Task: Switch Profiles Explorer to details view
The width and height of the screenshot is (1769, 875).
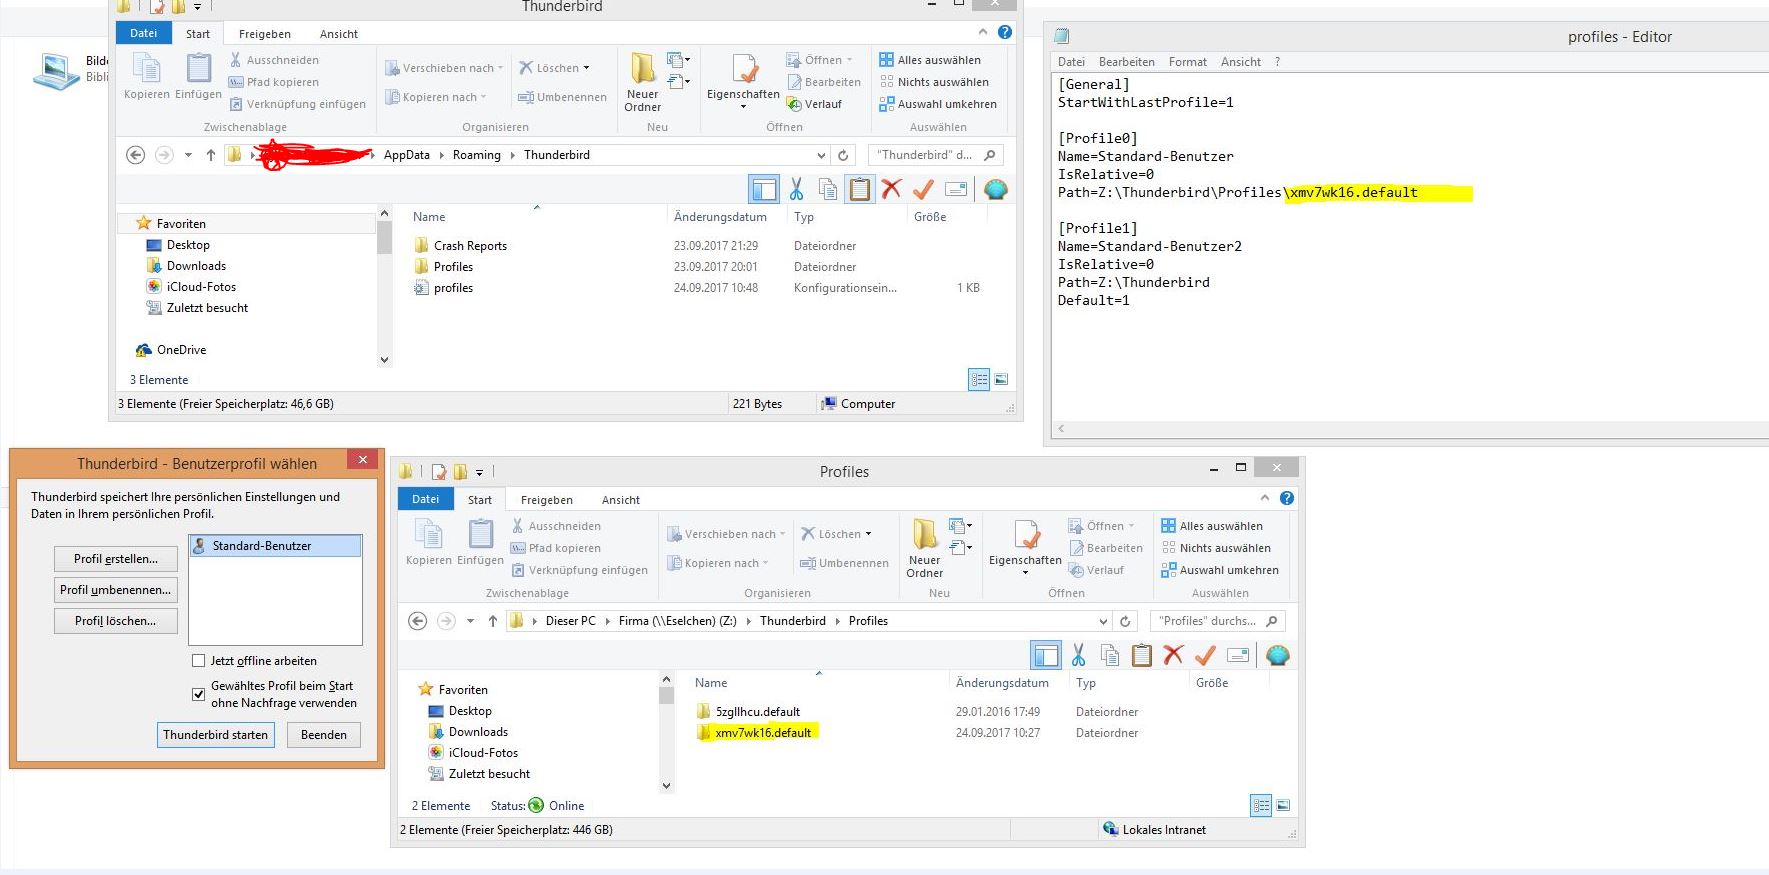Action: [x=1261, y=805]
